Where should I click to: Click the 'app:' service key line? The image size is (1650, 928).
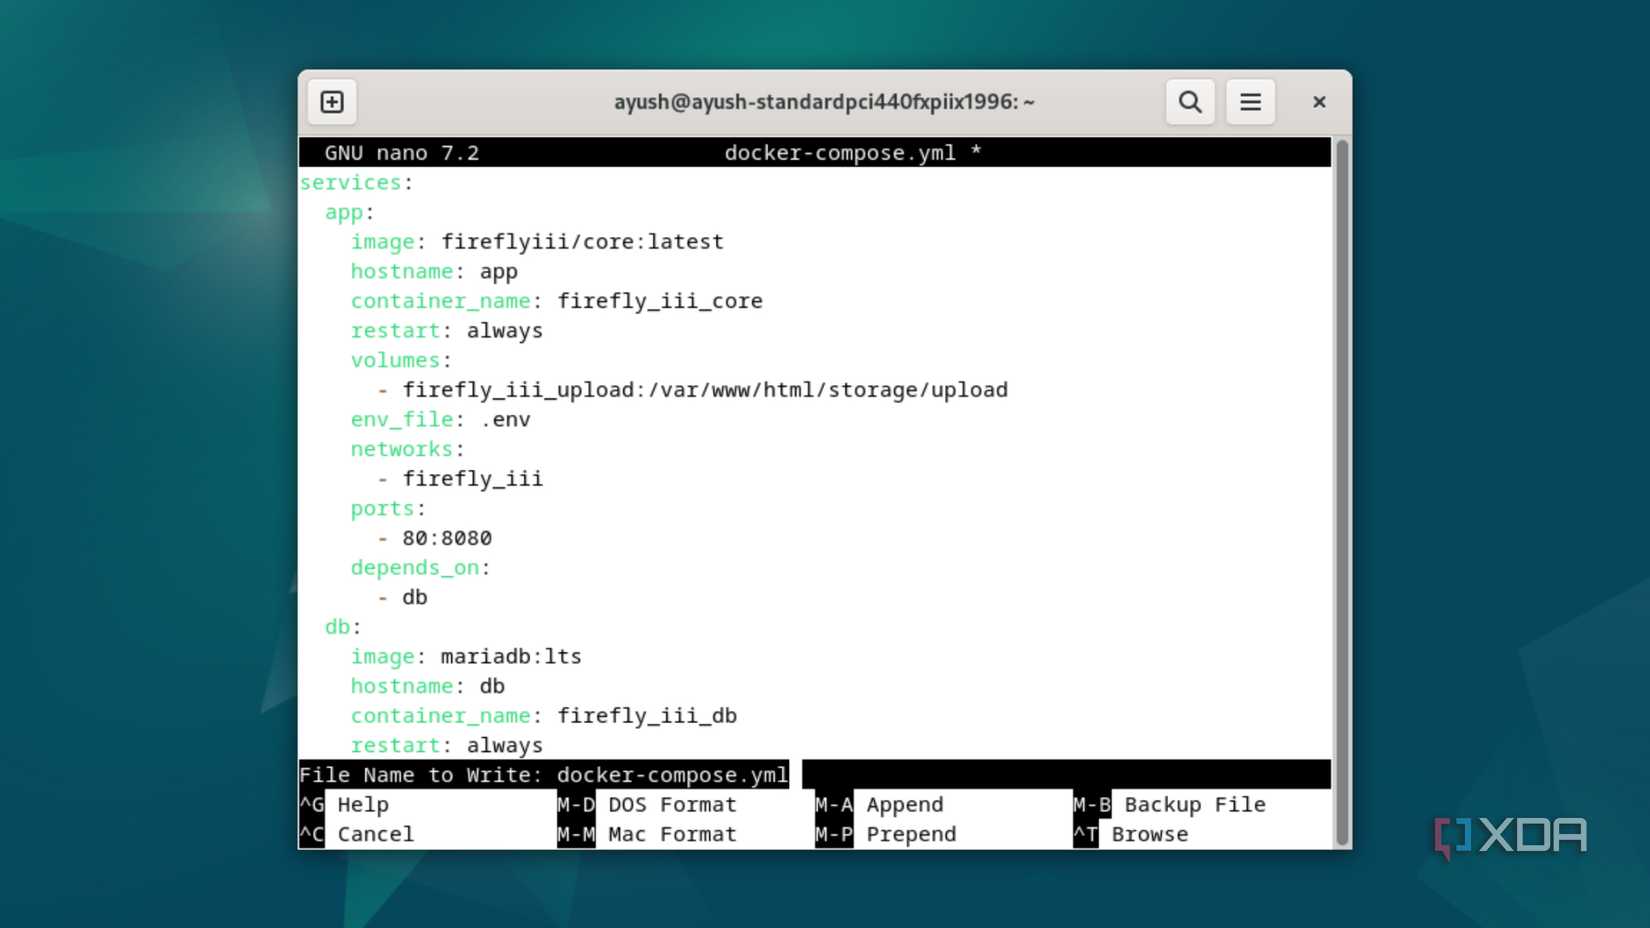tap(349, 212)
